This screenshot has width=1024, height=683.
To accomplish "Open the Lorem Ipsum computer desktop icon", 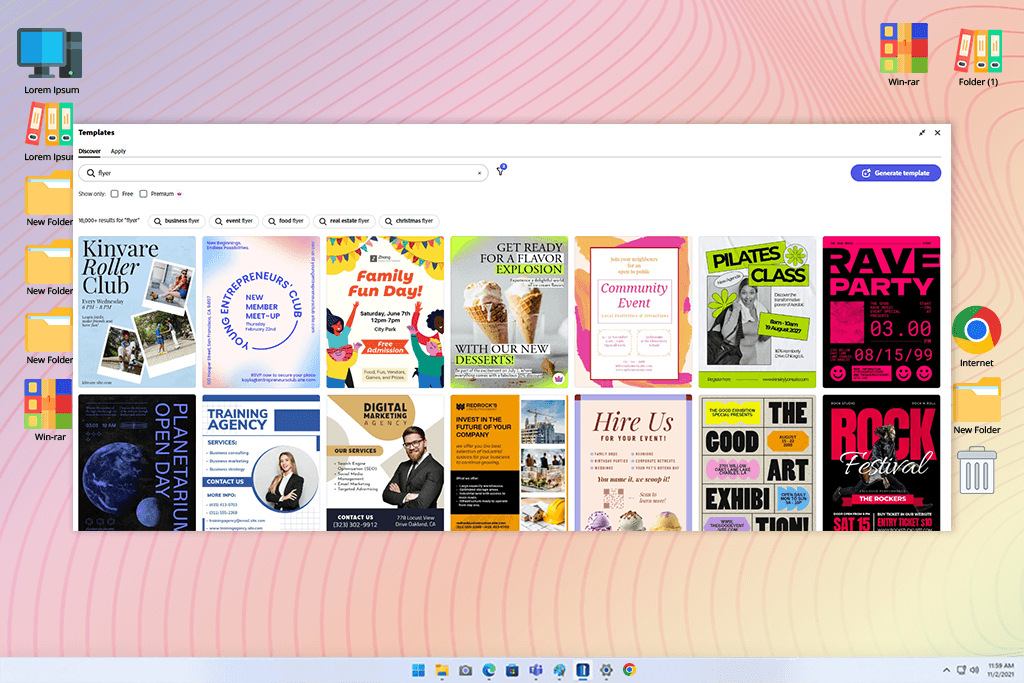I will point(52,61).
